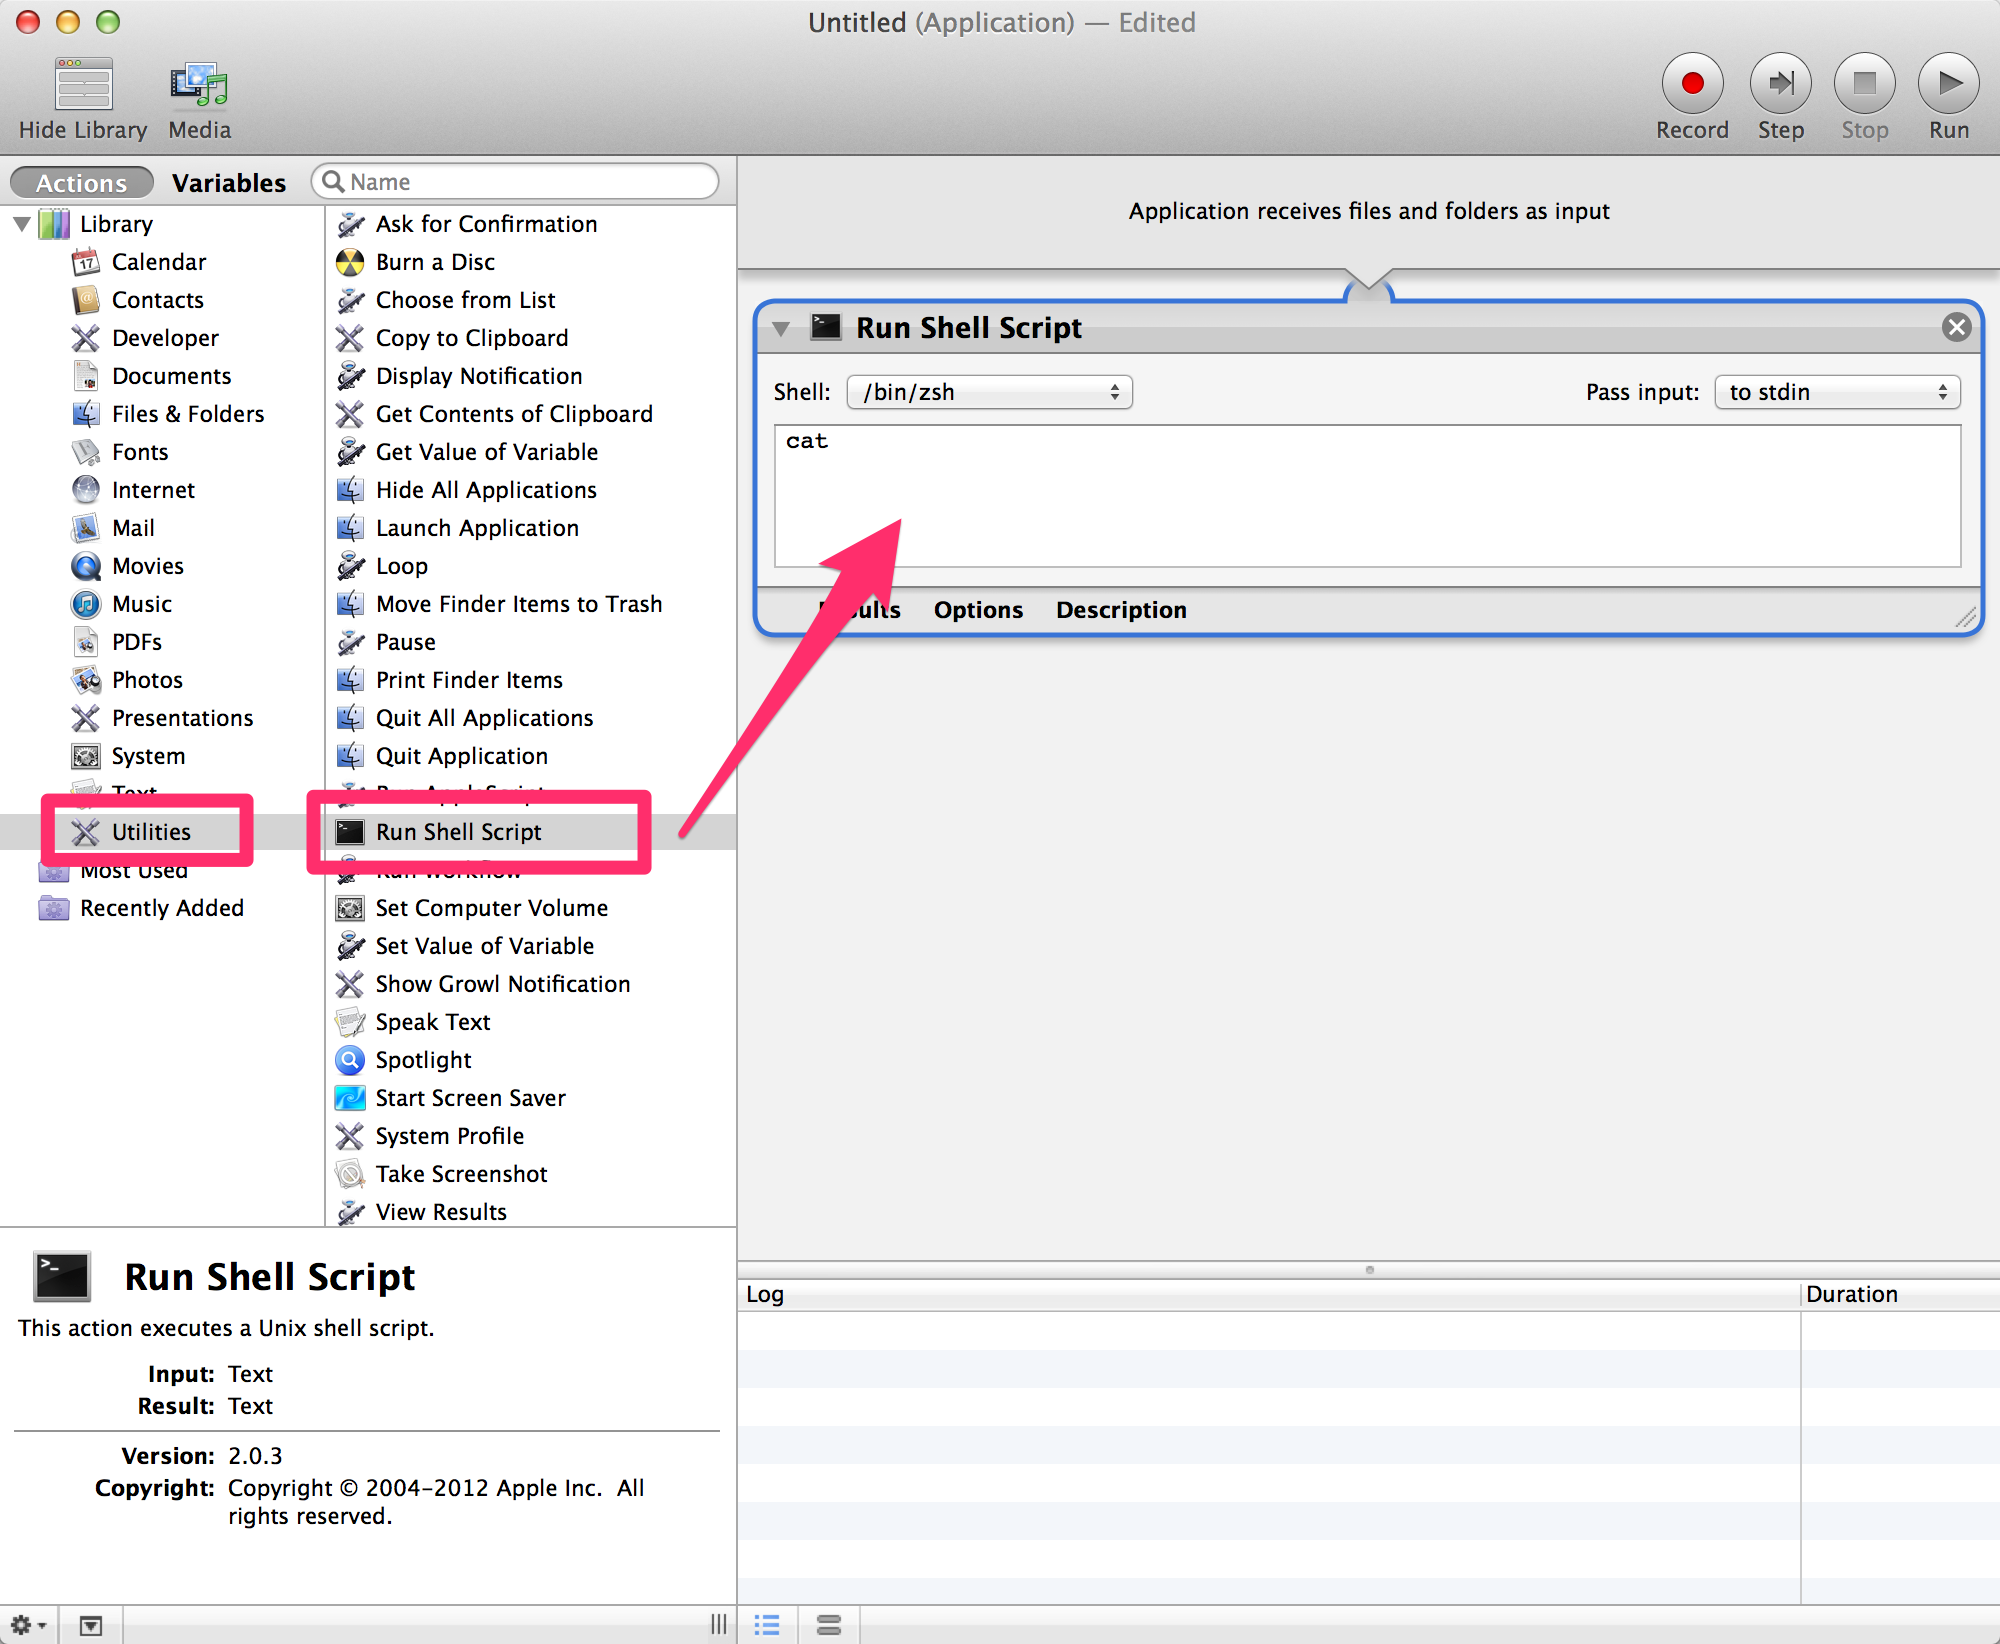Switch to the Variables tab

(229, 183)
